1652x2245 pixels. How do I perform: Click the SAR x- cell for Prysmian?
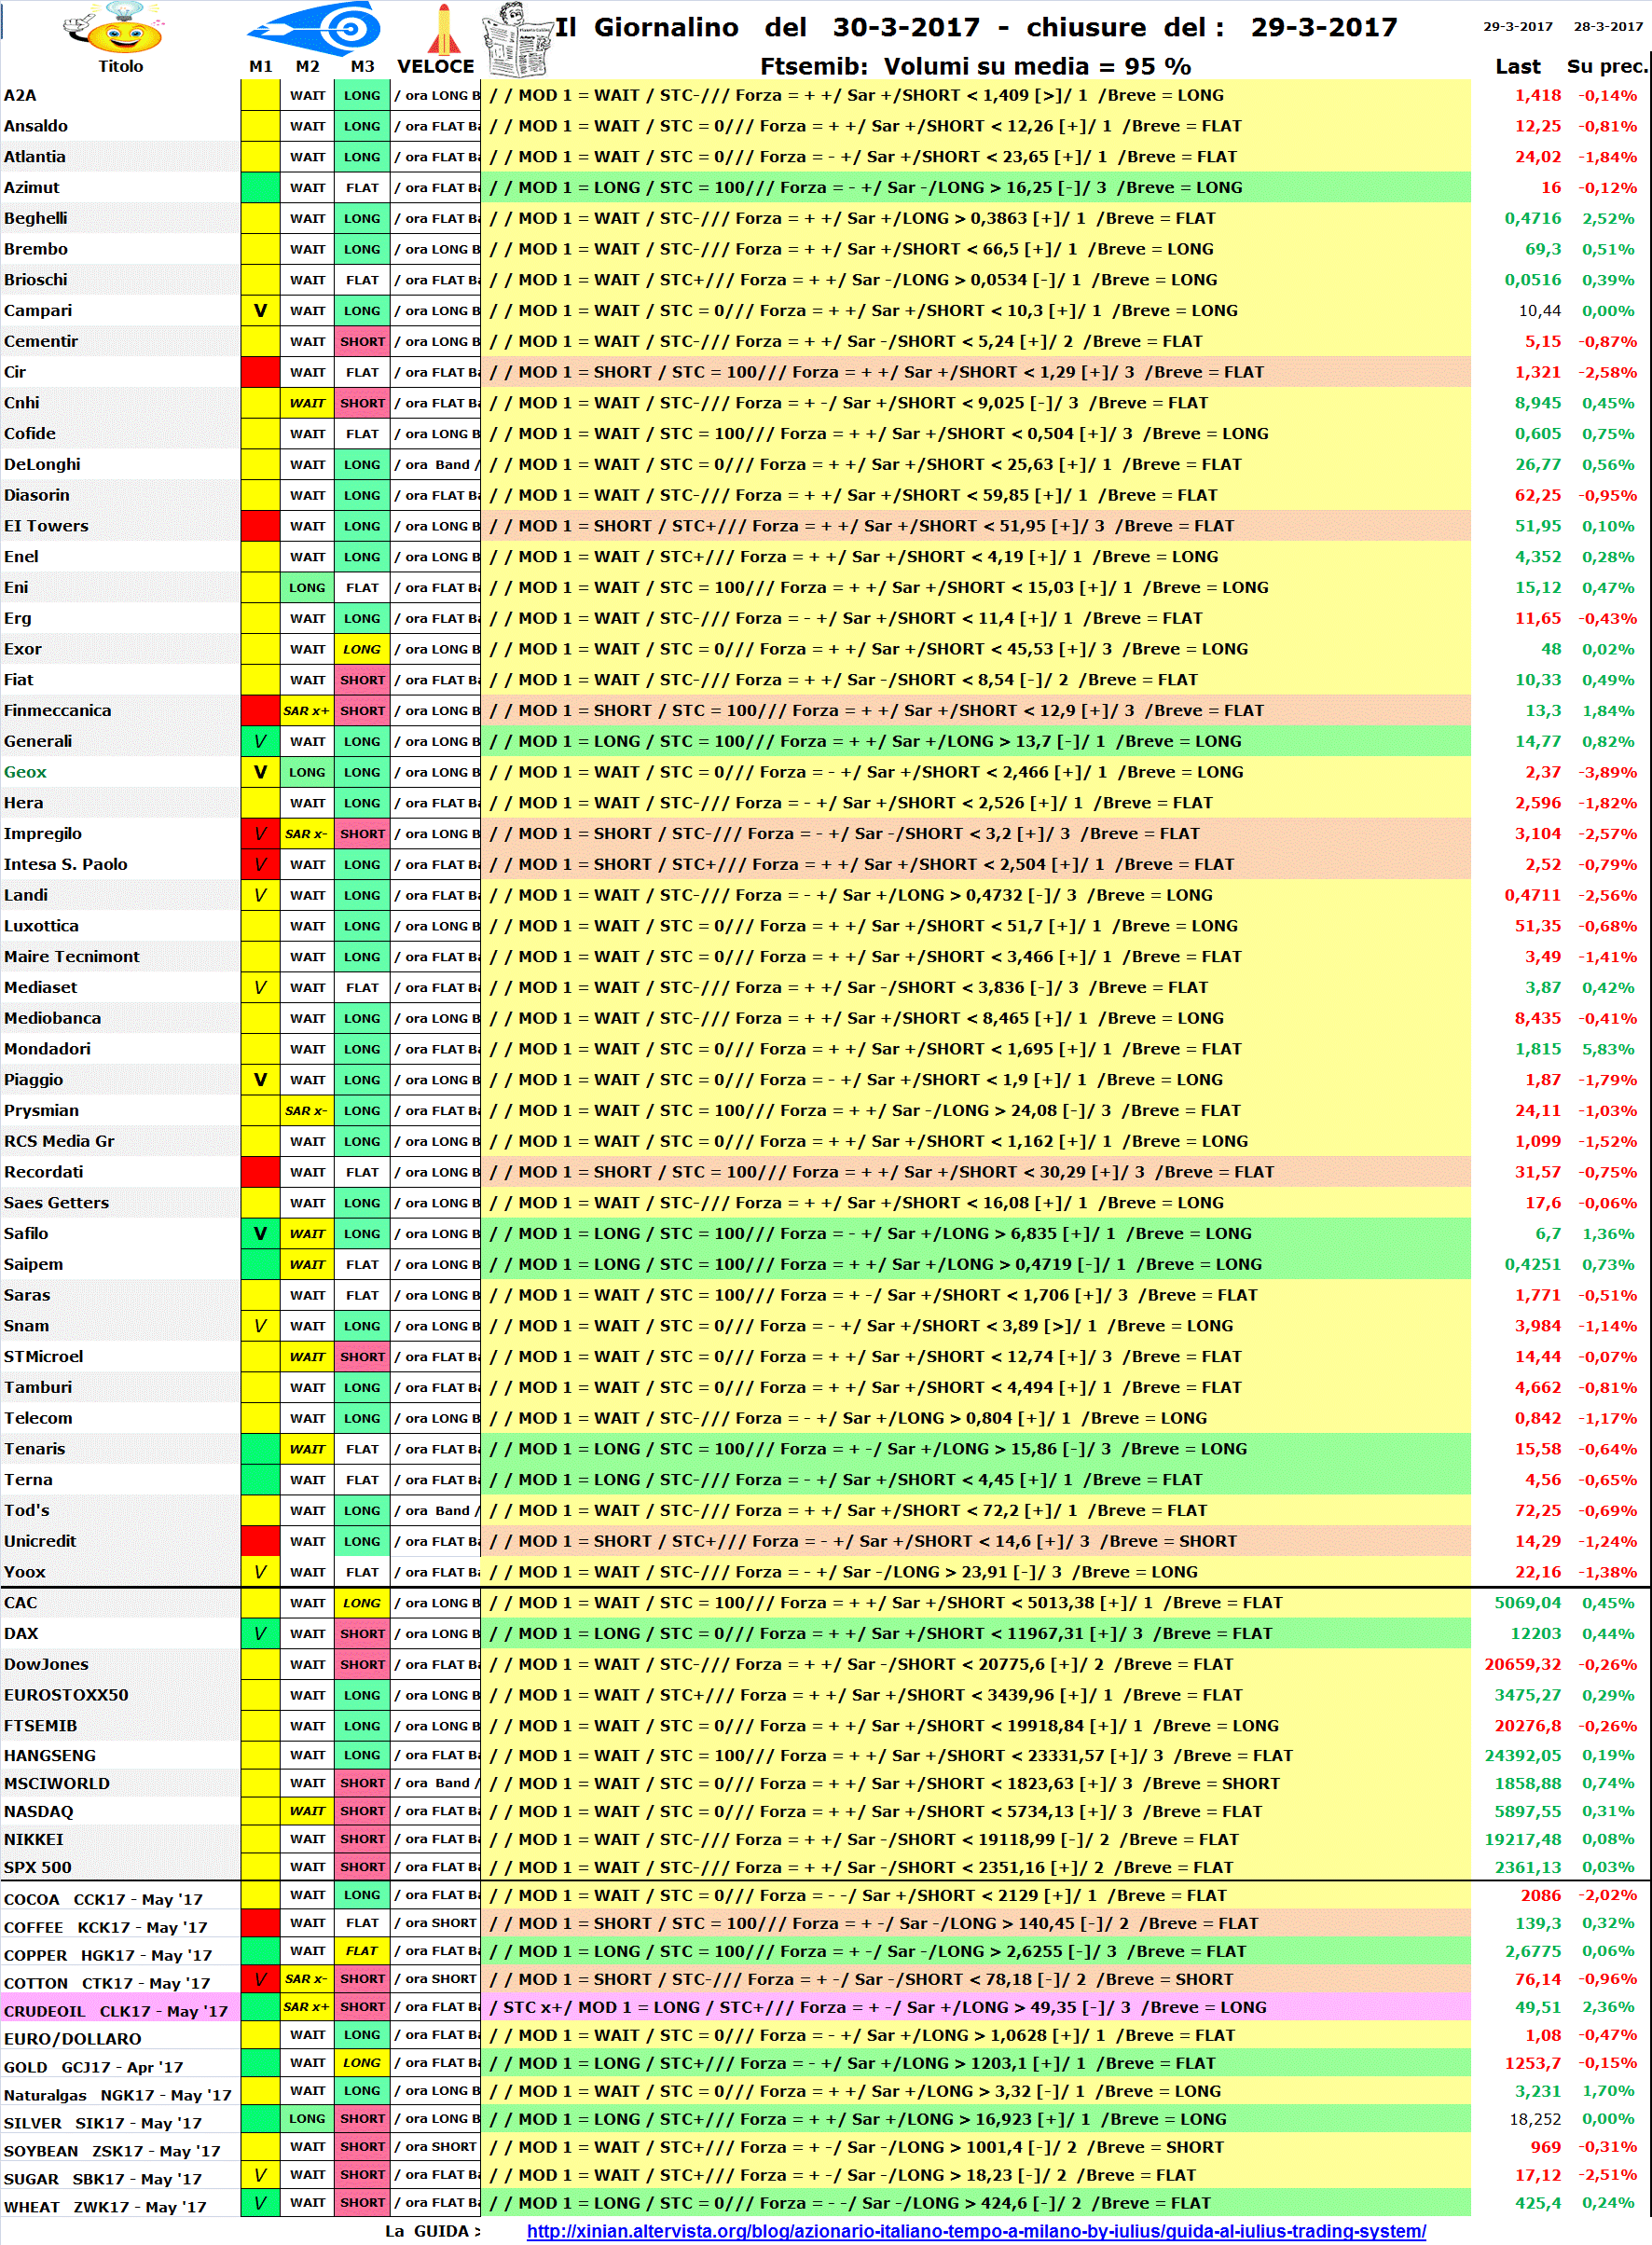[x=307, y=1110]
